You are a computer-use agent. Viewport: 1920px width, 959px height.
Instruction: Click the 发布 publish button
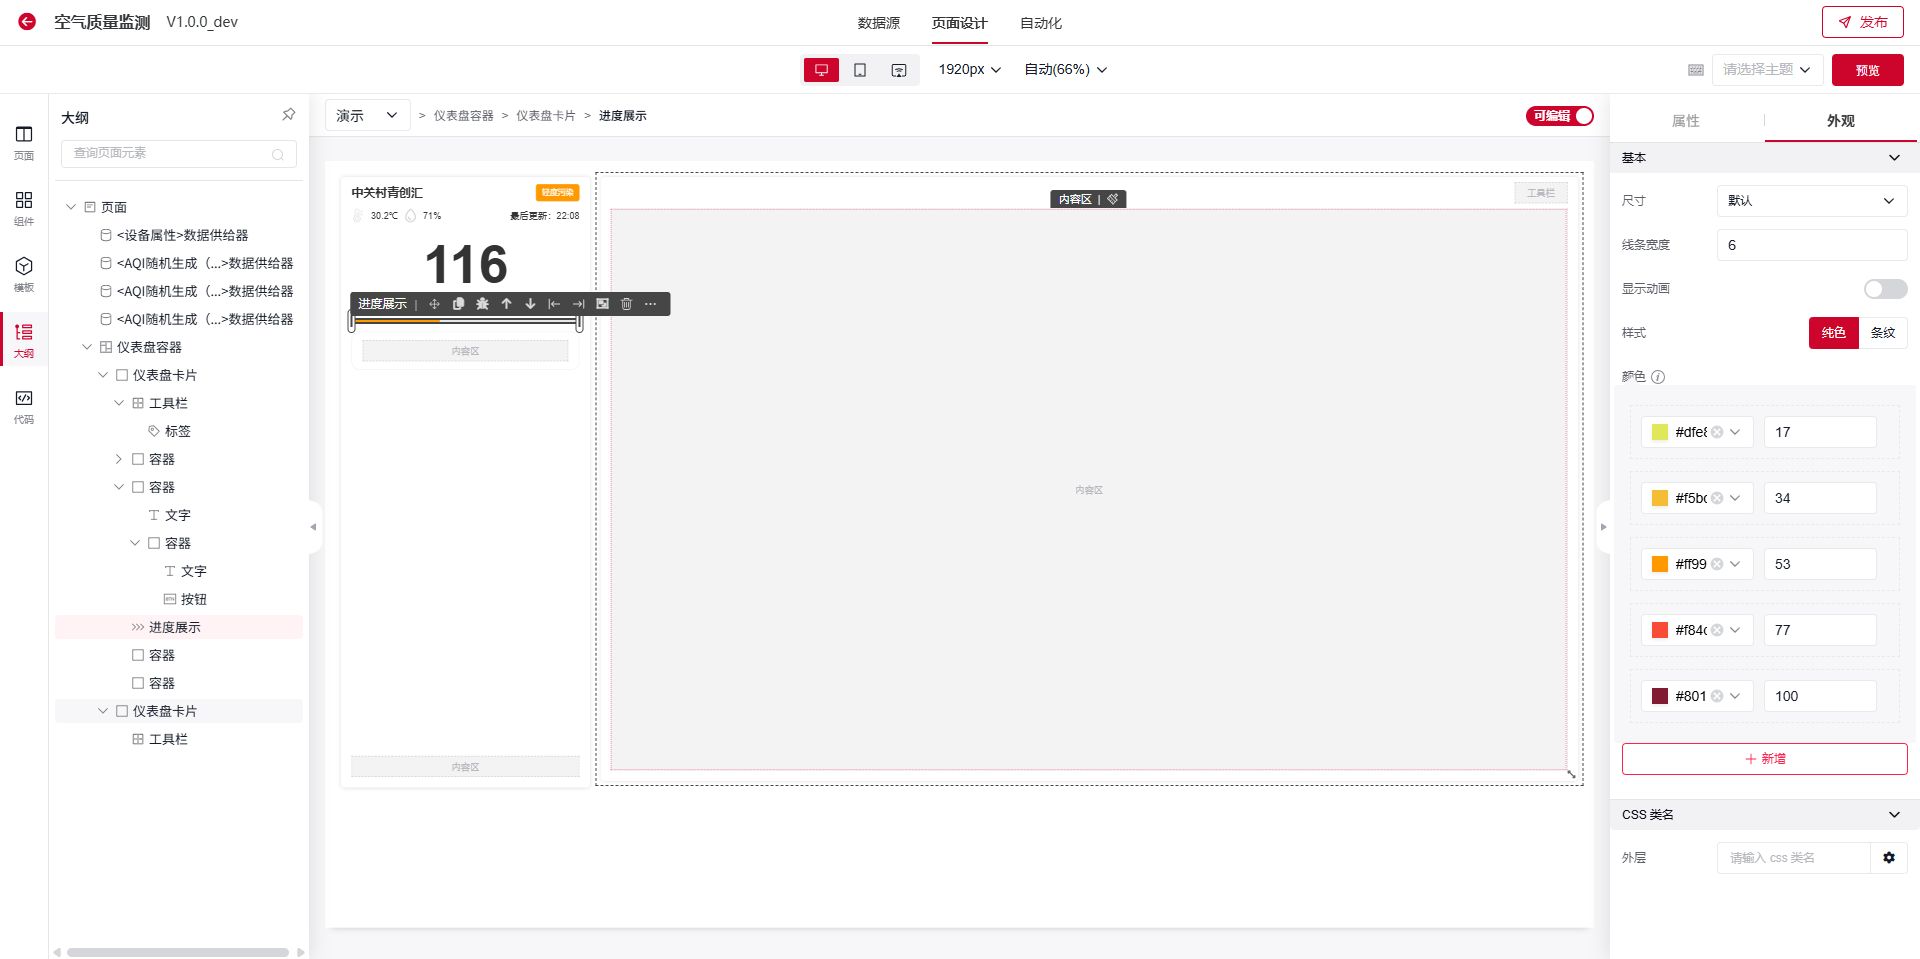[x=1862, y=22]
